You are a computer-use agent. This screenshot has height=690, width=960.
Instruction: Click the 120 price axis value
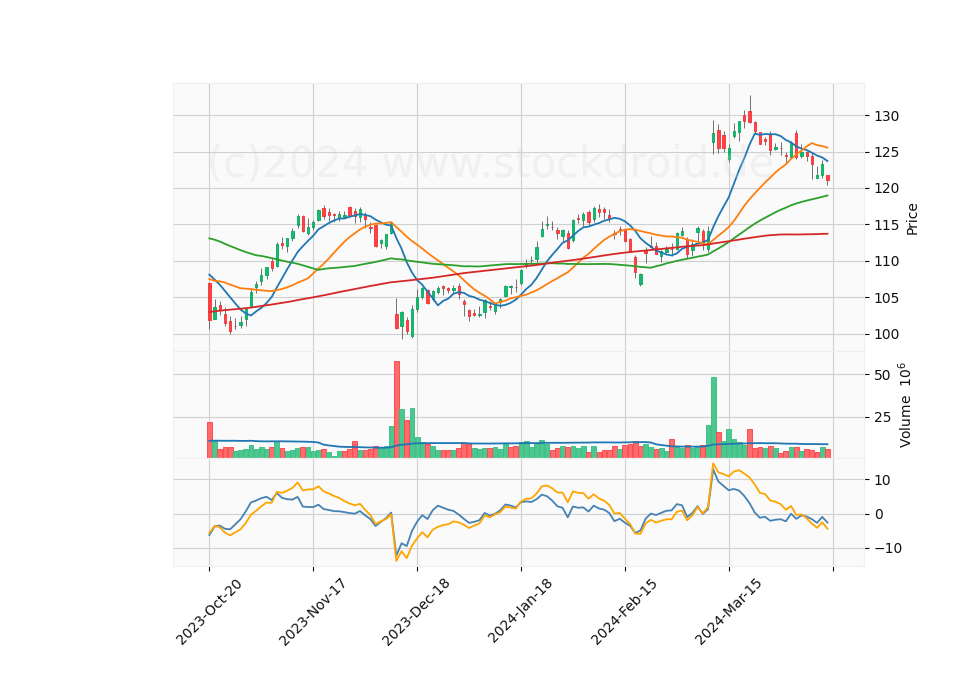887,189
